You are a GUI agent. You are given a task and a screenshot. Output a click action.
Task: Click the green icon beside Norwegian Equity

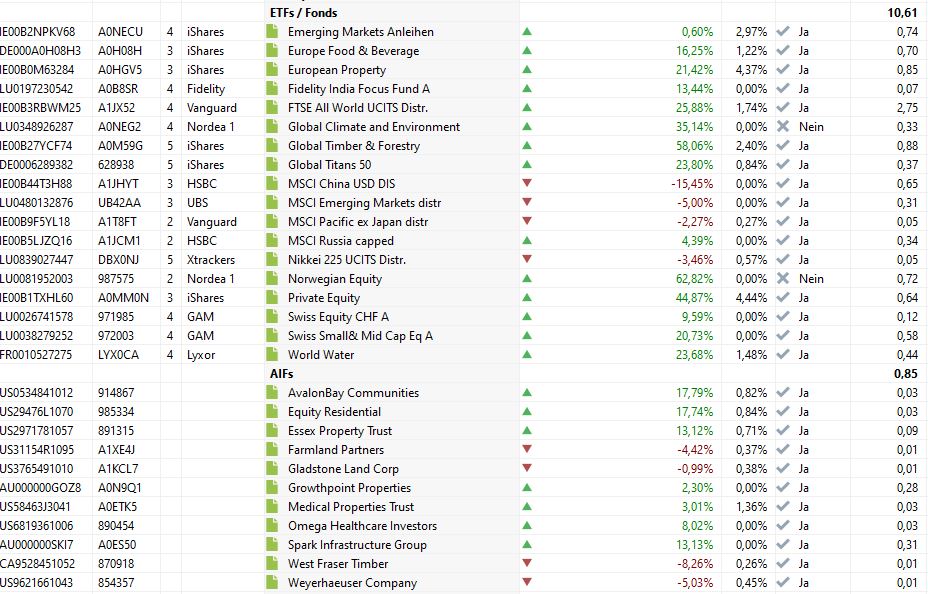[271, 279]
